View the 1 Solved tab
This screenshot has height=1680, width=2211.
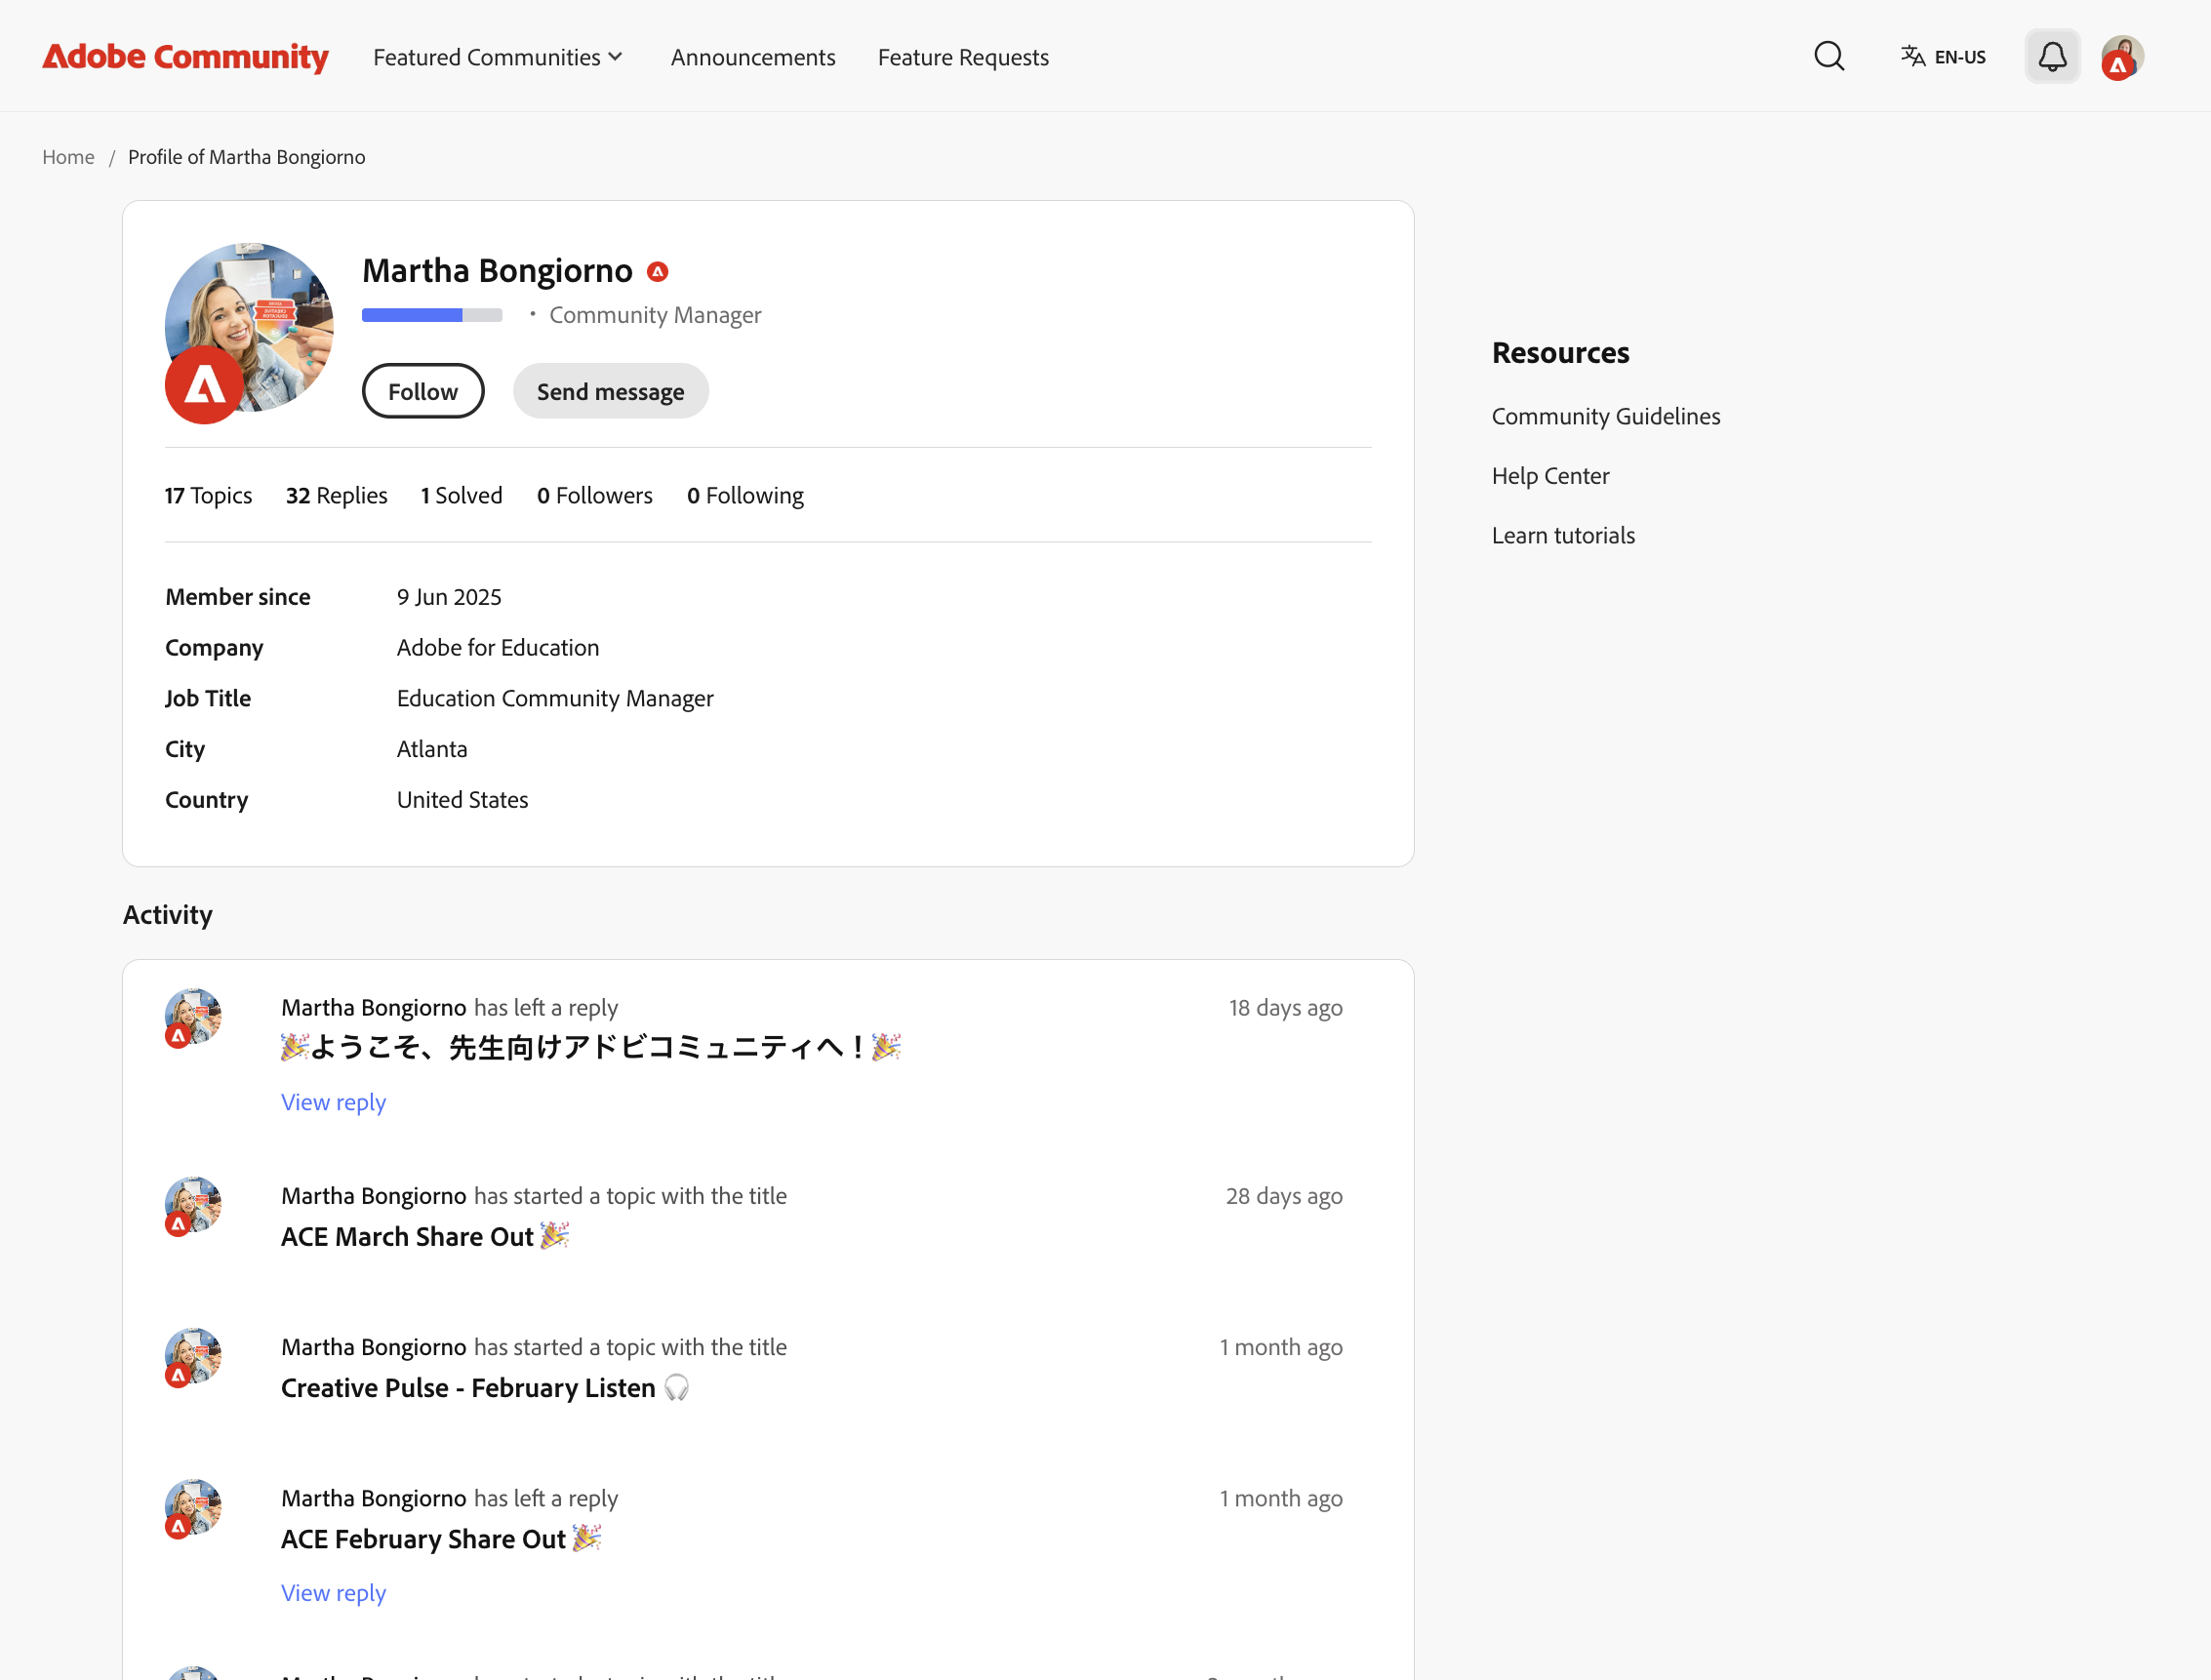tap(461, 495)
